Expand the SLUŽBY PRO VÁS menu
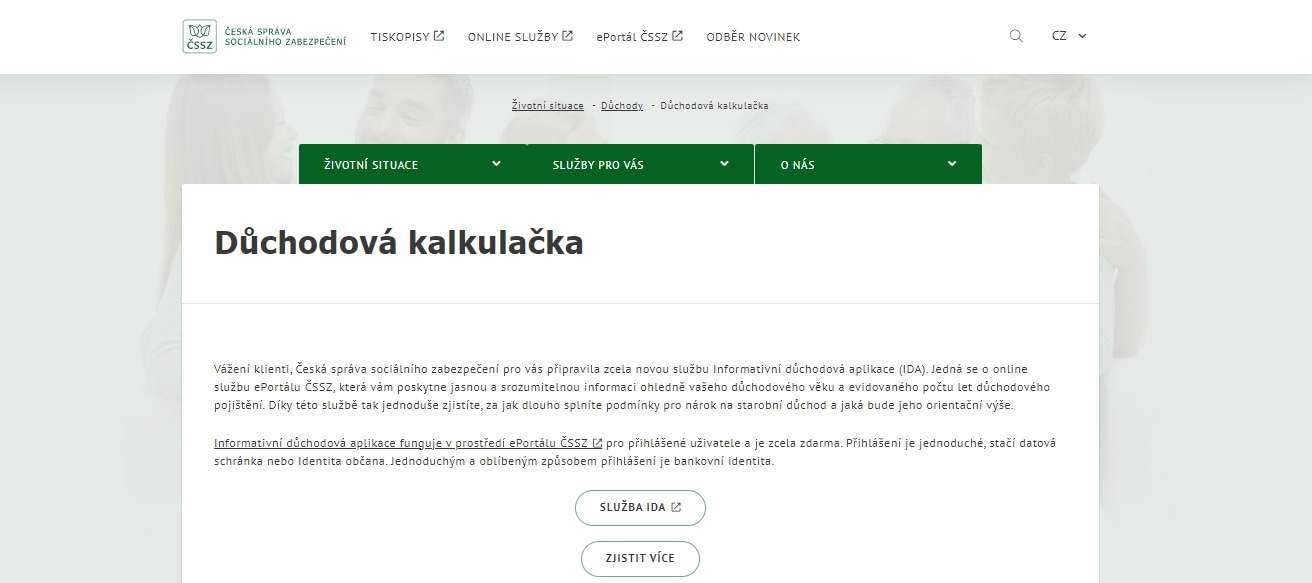This screenshot has width=1312, height=583. pos(640,164)
